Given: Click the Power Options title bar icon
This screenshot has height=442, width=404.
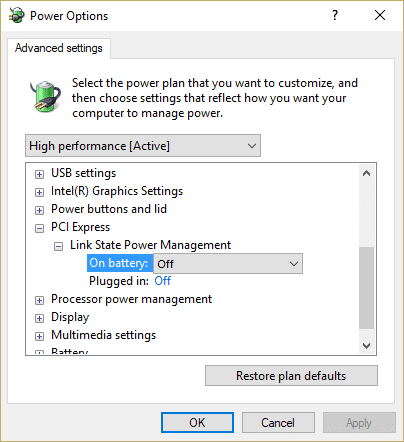Looking at the screenshot, I should 17,15.
